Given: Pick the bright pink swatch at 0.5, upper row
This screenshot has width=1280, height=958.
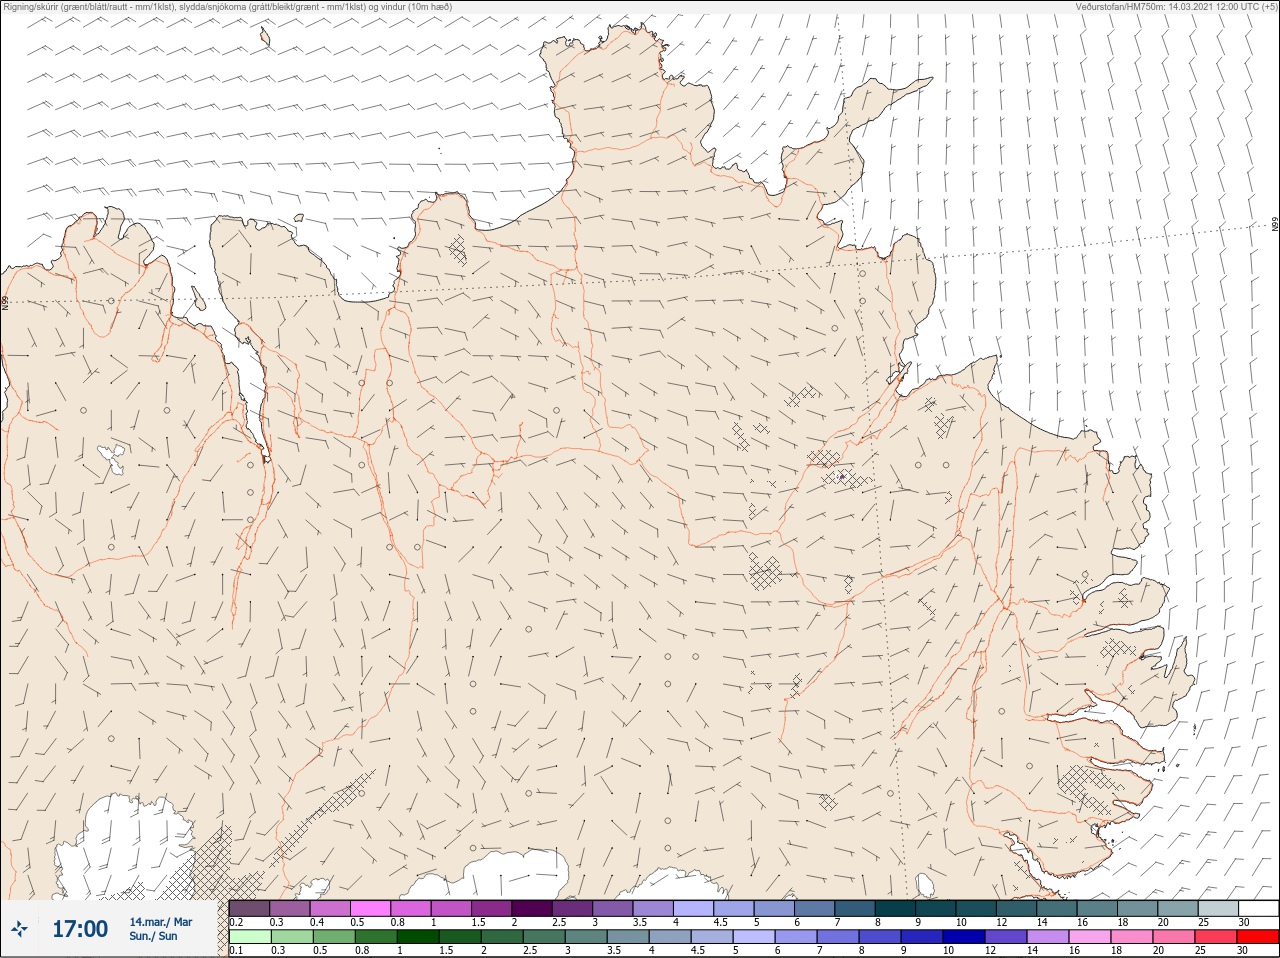Looking at the screenshot, I should pyautogui.click(x=370, y=909).
